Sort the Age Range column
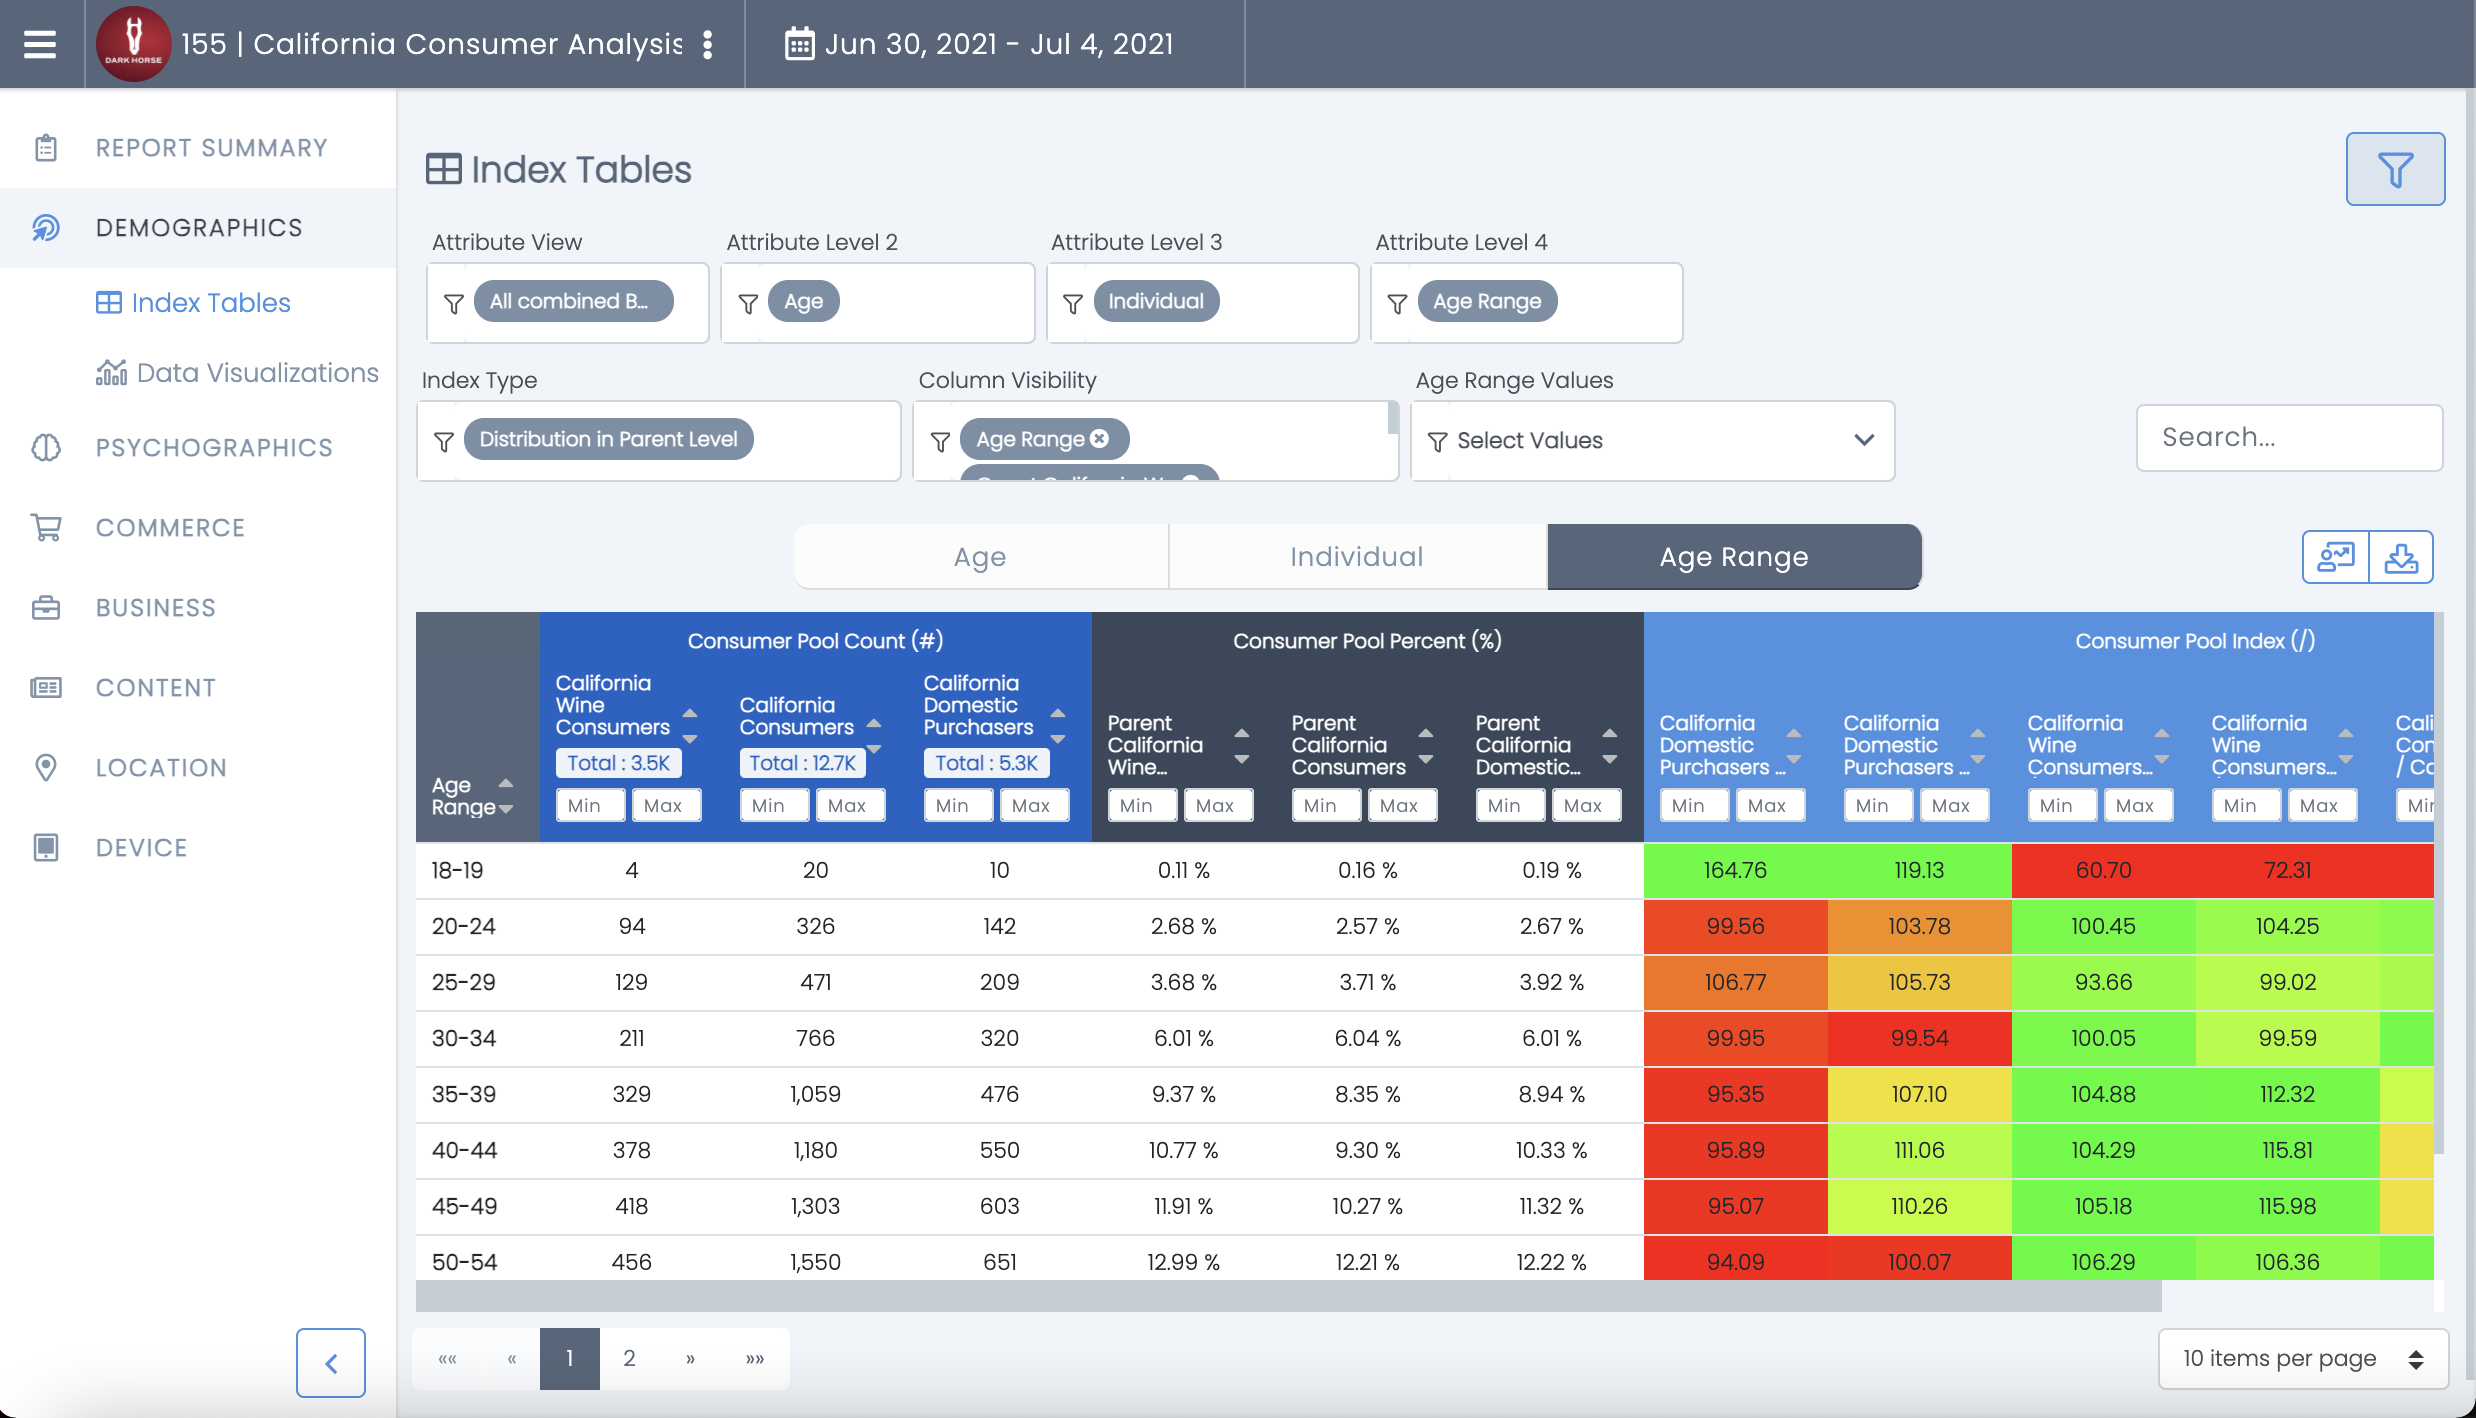This screenshot has height=1418, width=2476. 506,796
